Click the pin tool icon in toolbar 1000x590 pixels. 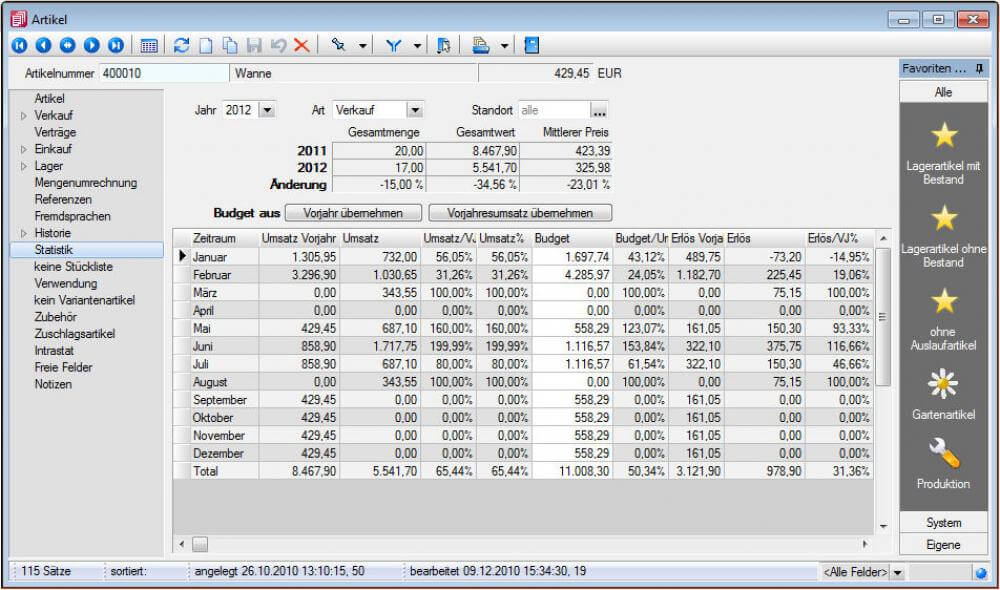[339, 45]
